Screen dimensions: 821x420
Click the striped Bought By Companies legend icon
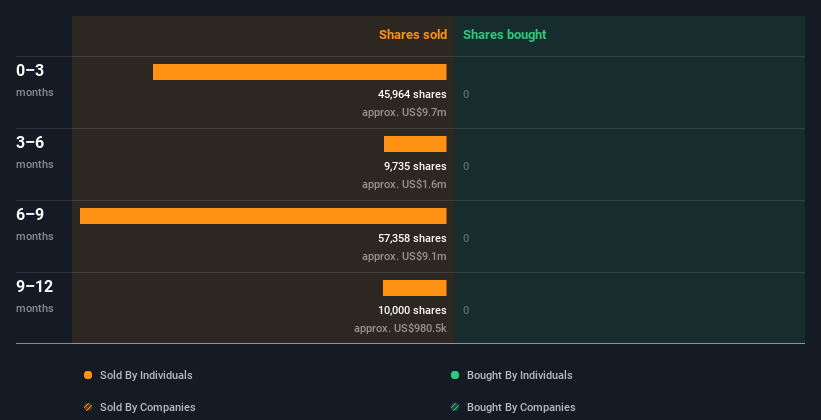click(455, 407)
